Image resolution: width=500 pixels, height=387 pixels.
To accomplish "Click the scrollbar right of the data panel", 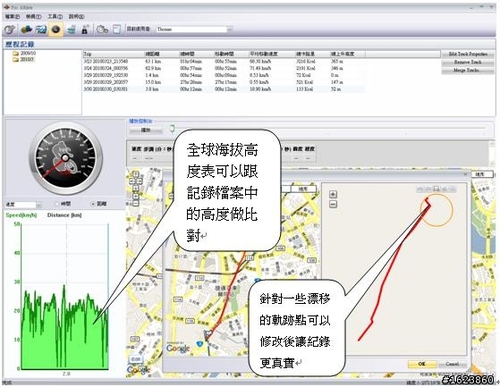I will click(492, 153).
